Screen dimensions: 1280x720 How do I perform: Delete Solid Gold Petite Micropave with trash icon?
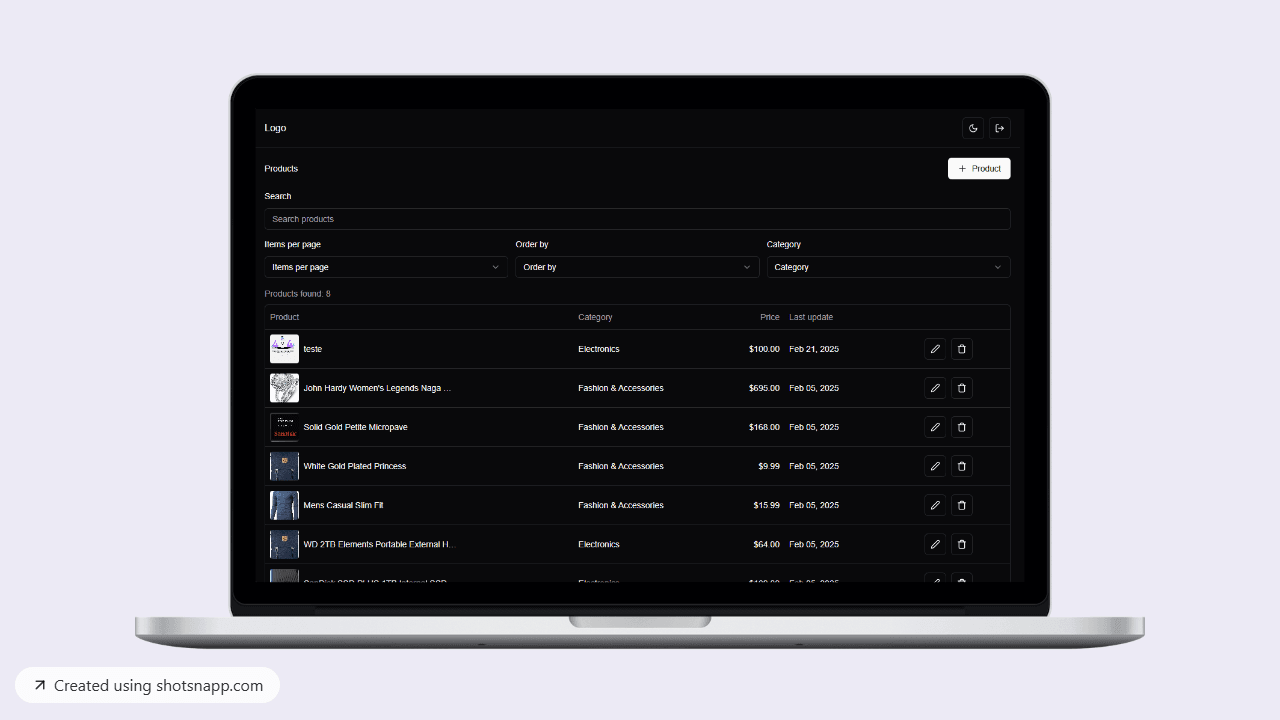[x=961, y=427]
